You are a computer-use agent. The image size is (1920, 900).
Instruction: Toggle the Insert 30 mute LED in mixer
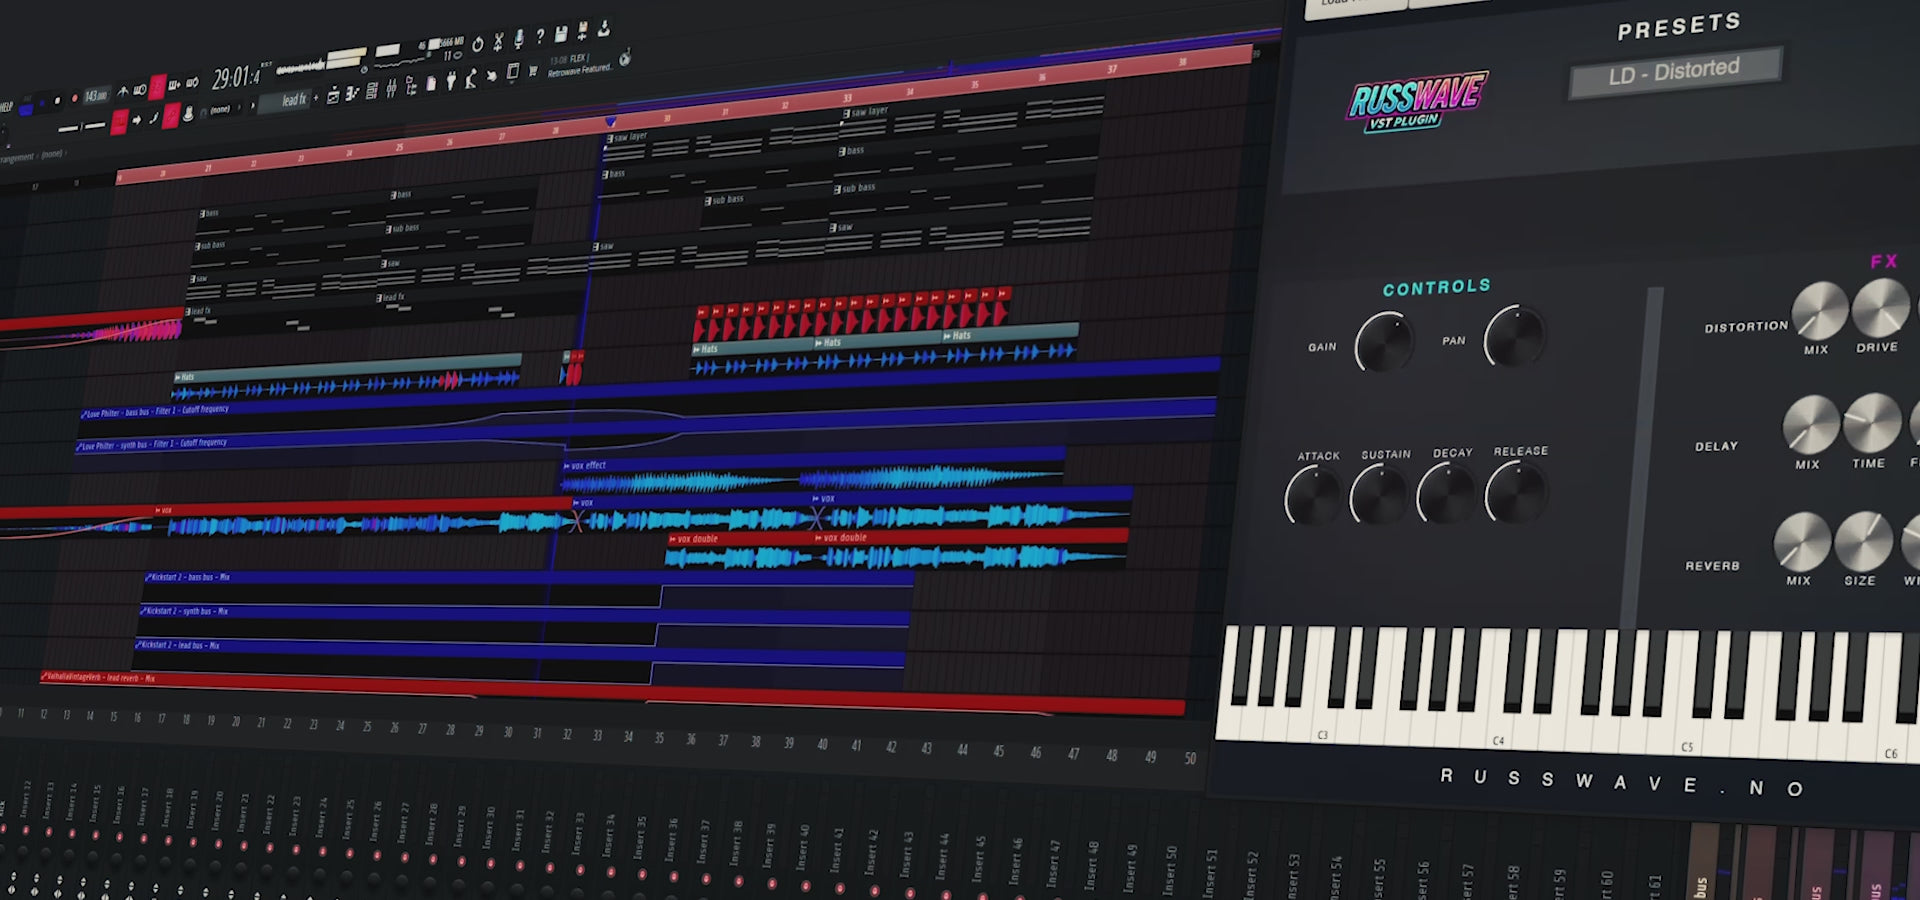(491, 863)
